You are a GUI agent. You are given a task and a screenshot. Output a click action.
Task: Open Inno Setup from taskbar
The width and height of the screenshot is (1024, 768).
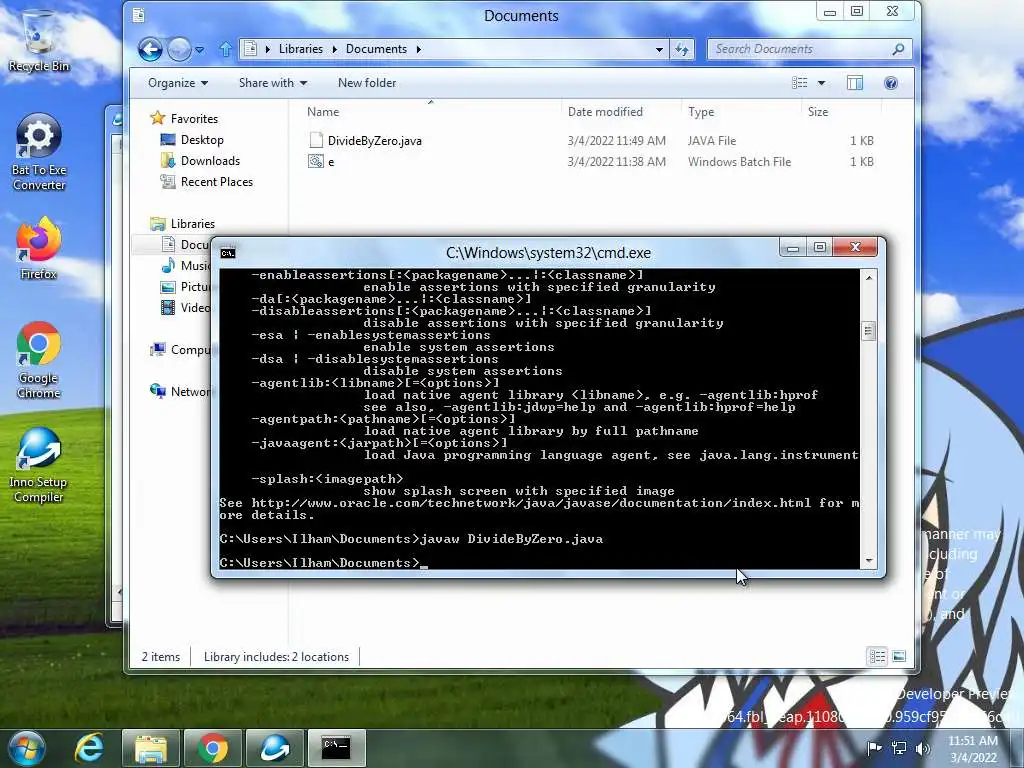275,748
